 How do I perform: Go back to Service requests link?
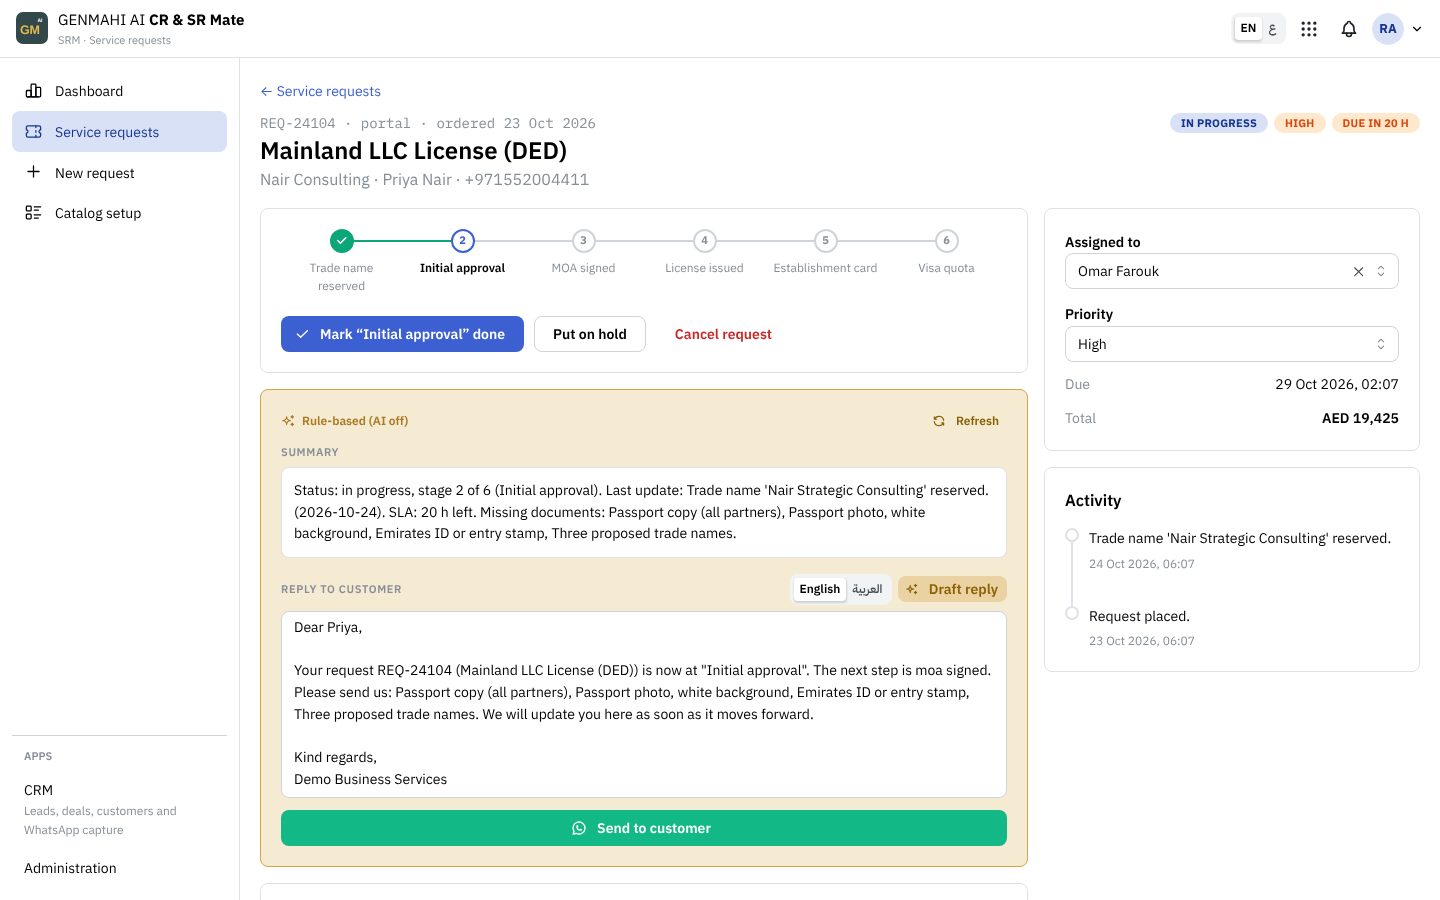tap(320, 91)
